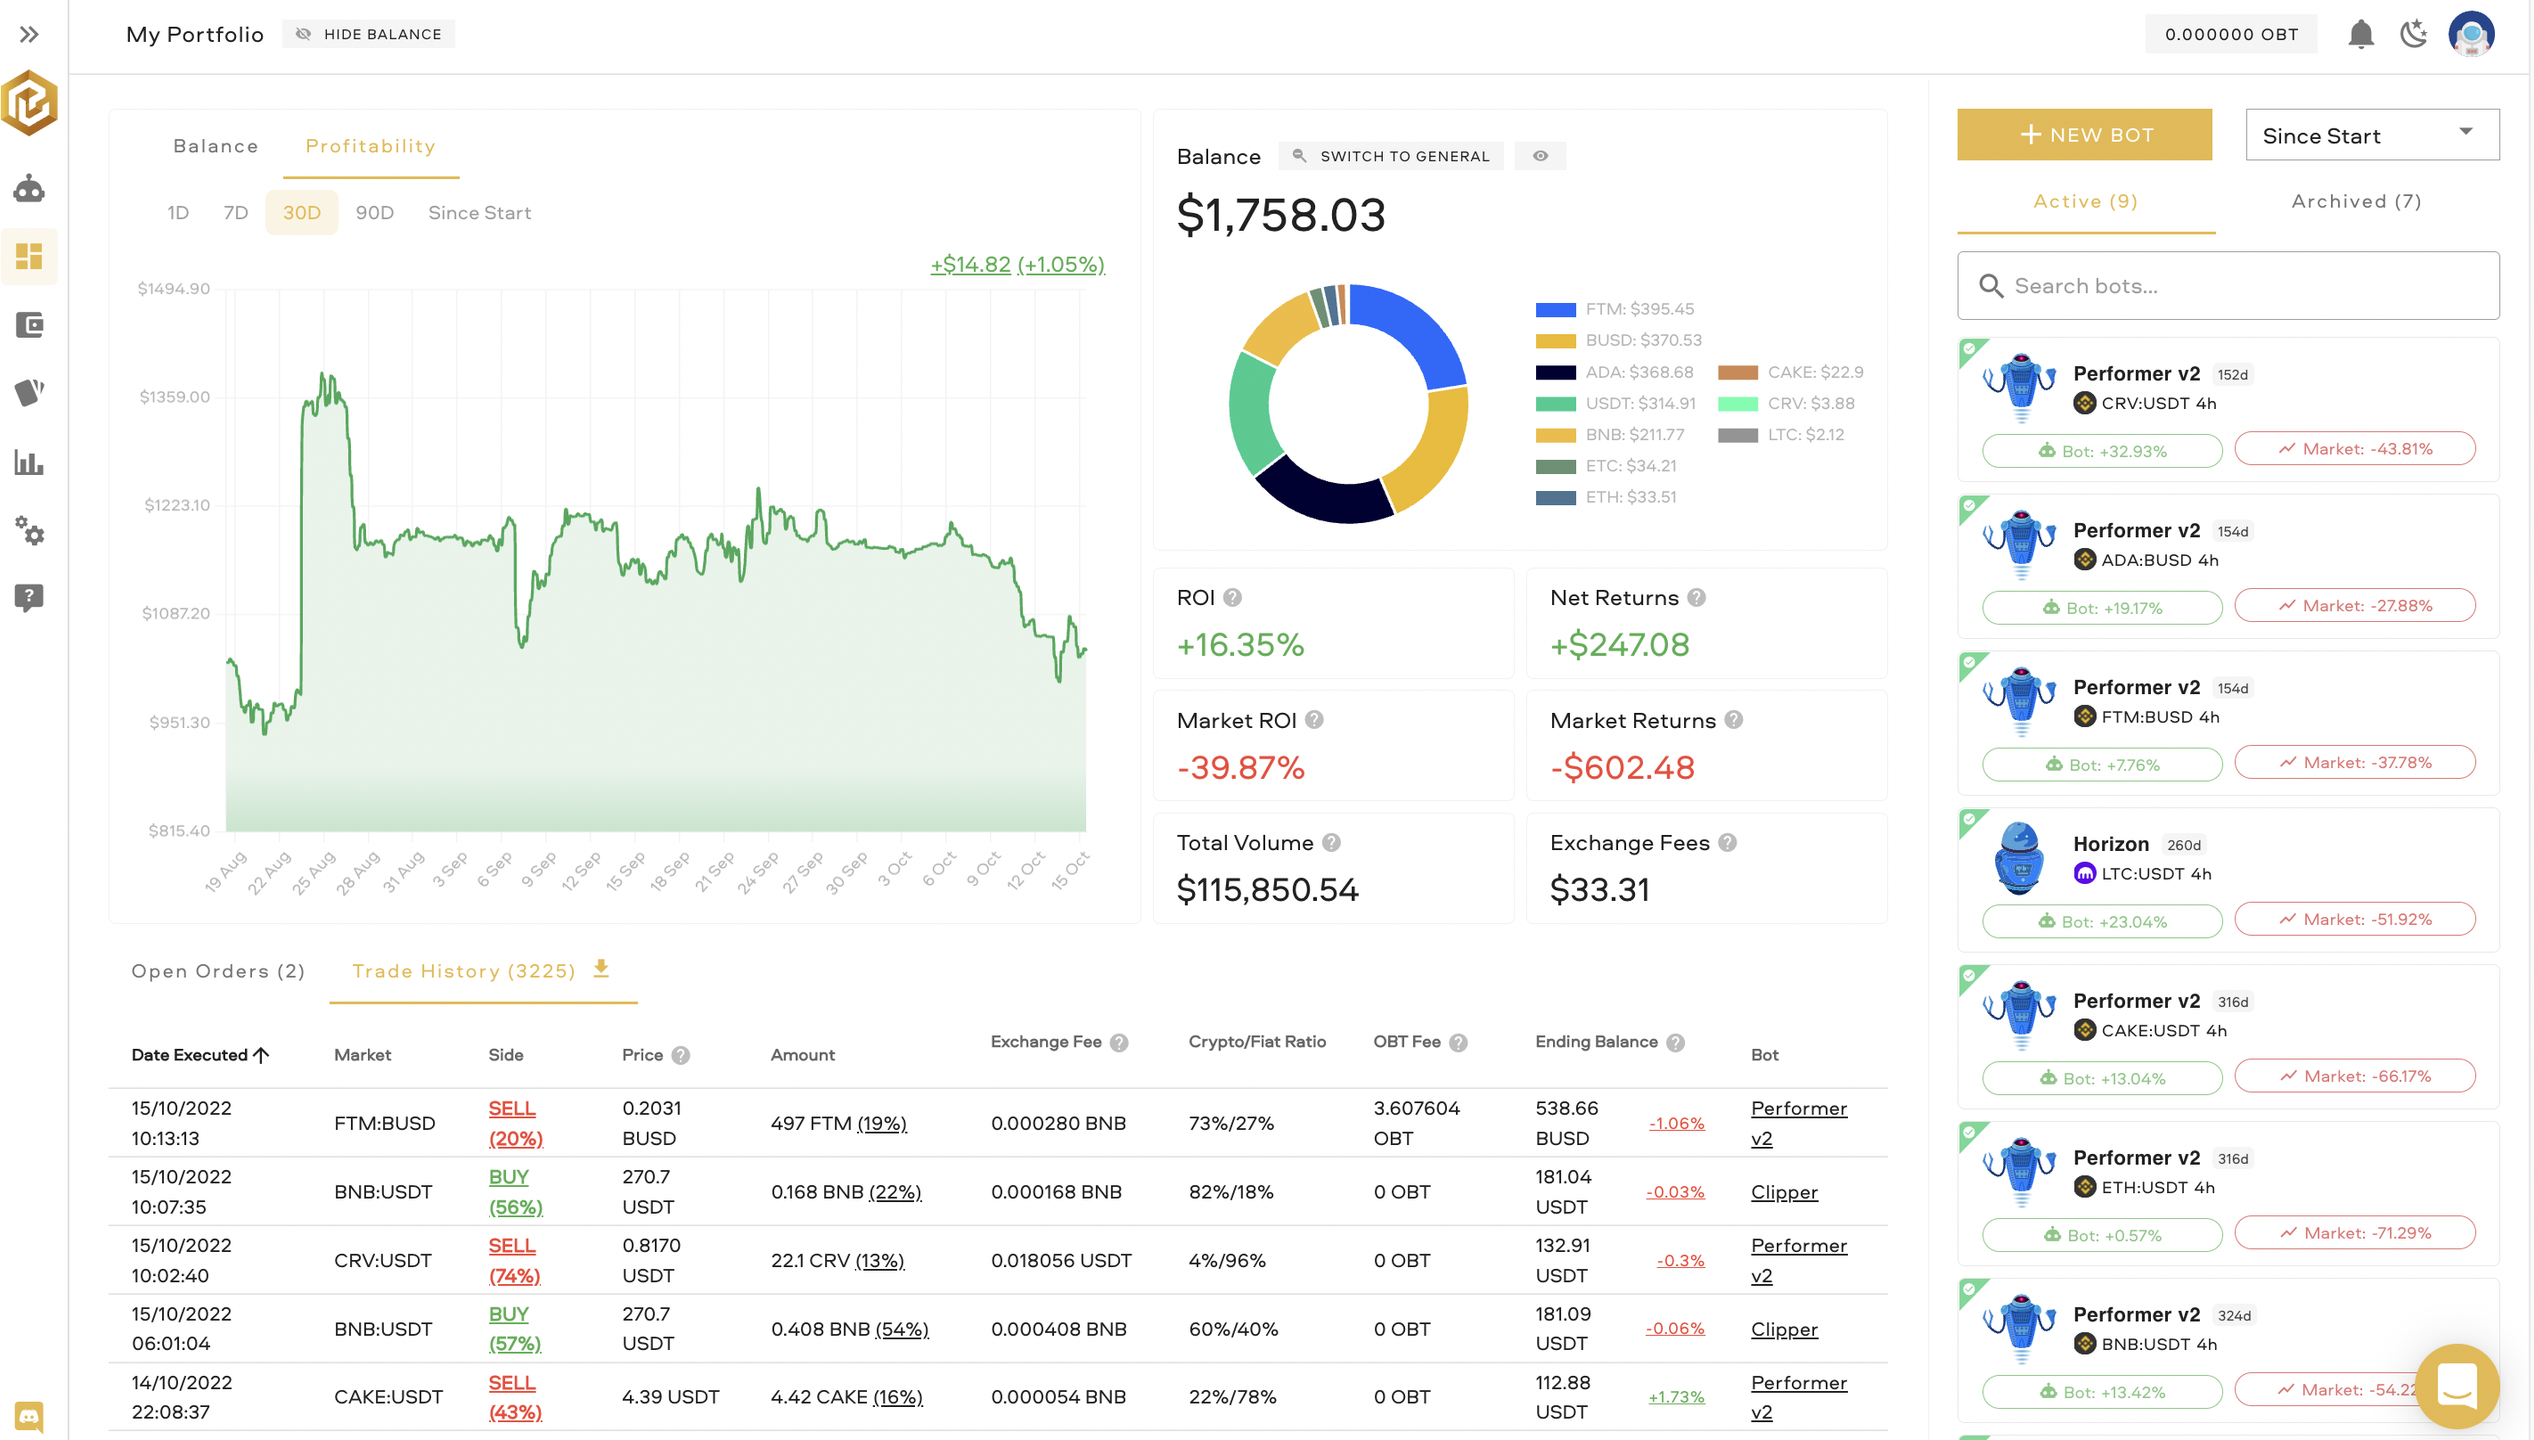Toggle dark mode with the moon icon

(x=2414, y=33)
